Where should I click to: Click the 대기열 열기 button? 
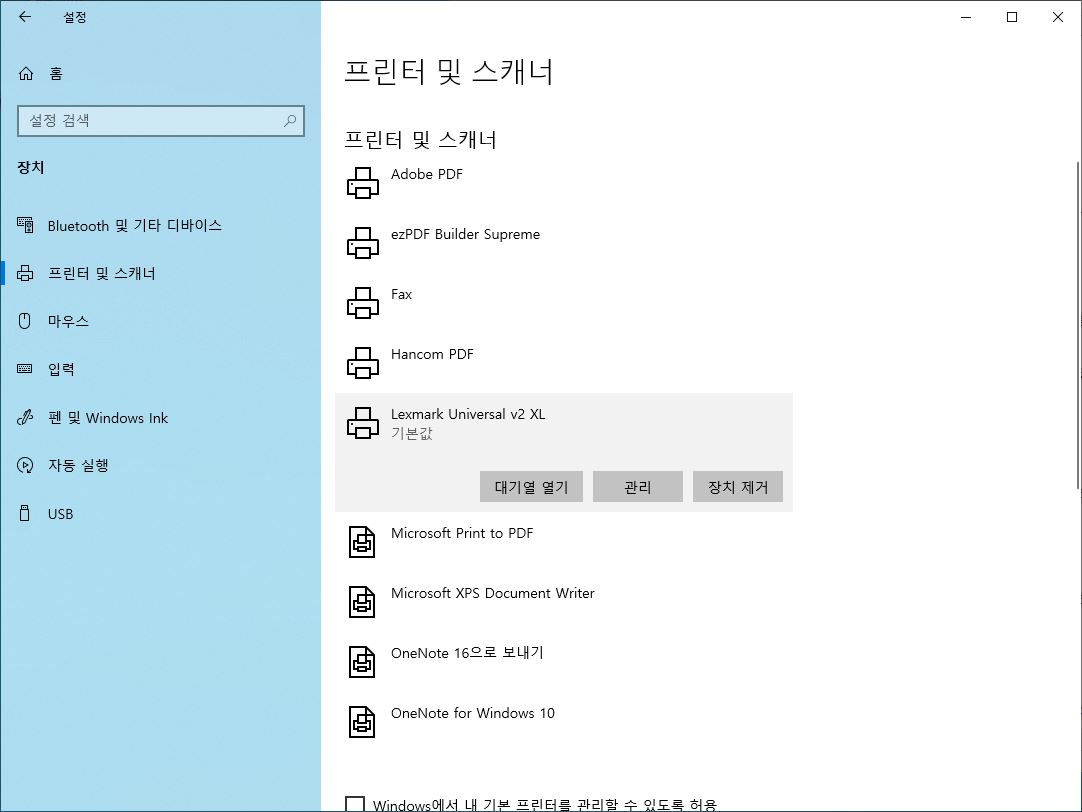tap(531, 487)
